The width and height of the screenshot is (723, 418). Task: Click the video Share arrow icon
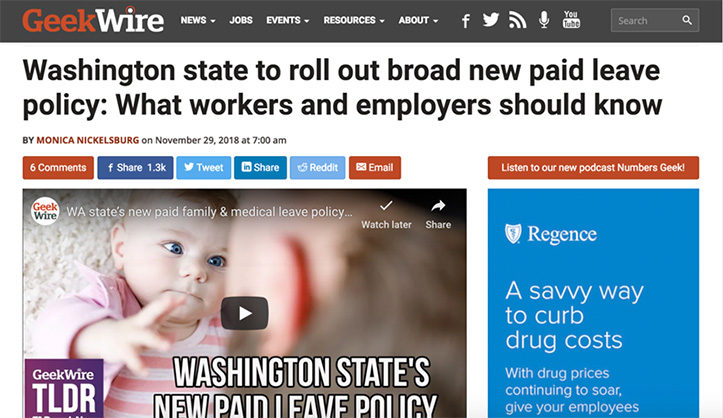tap(438, 206)
